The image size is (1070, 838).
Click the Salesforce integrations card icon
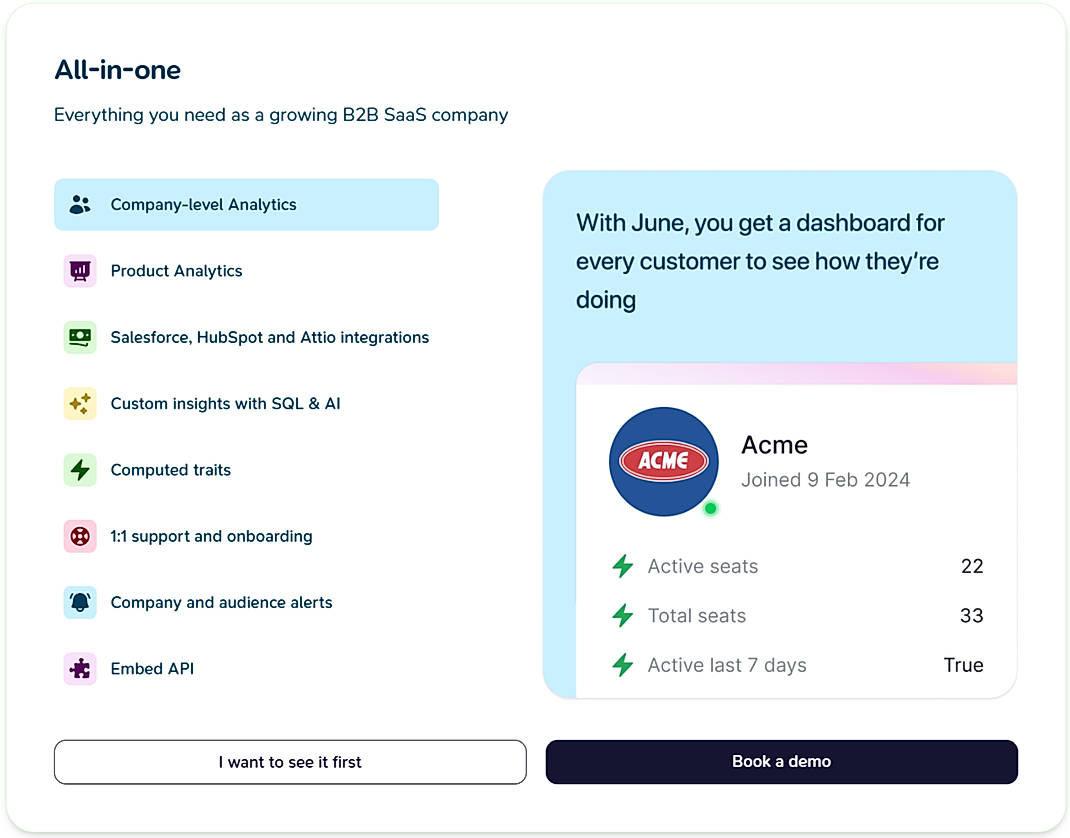click(80, 337)
